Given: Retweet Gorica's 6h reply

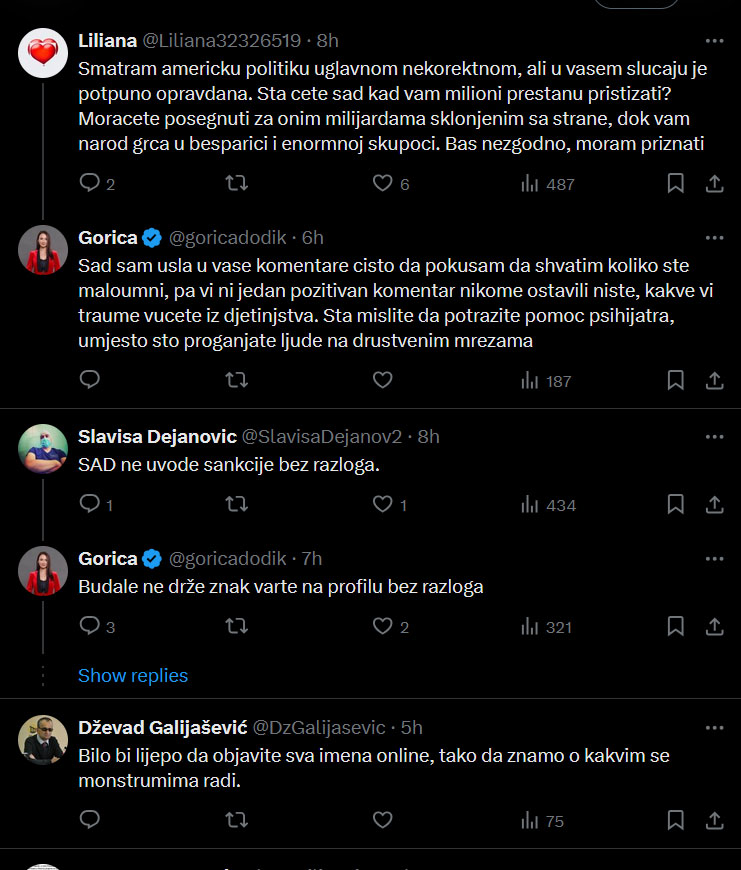Looking at the screenshot, I should click(x=236, y=380).
